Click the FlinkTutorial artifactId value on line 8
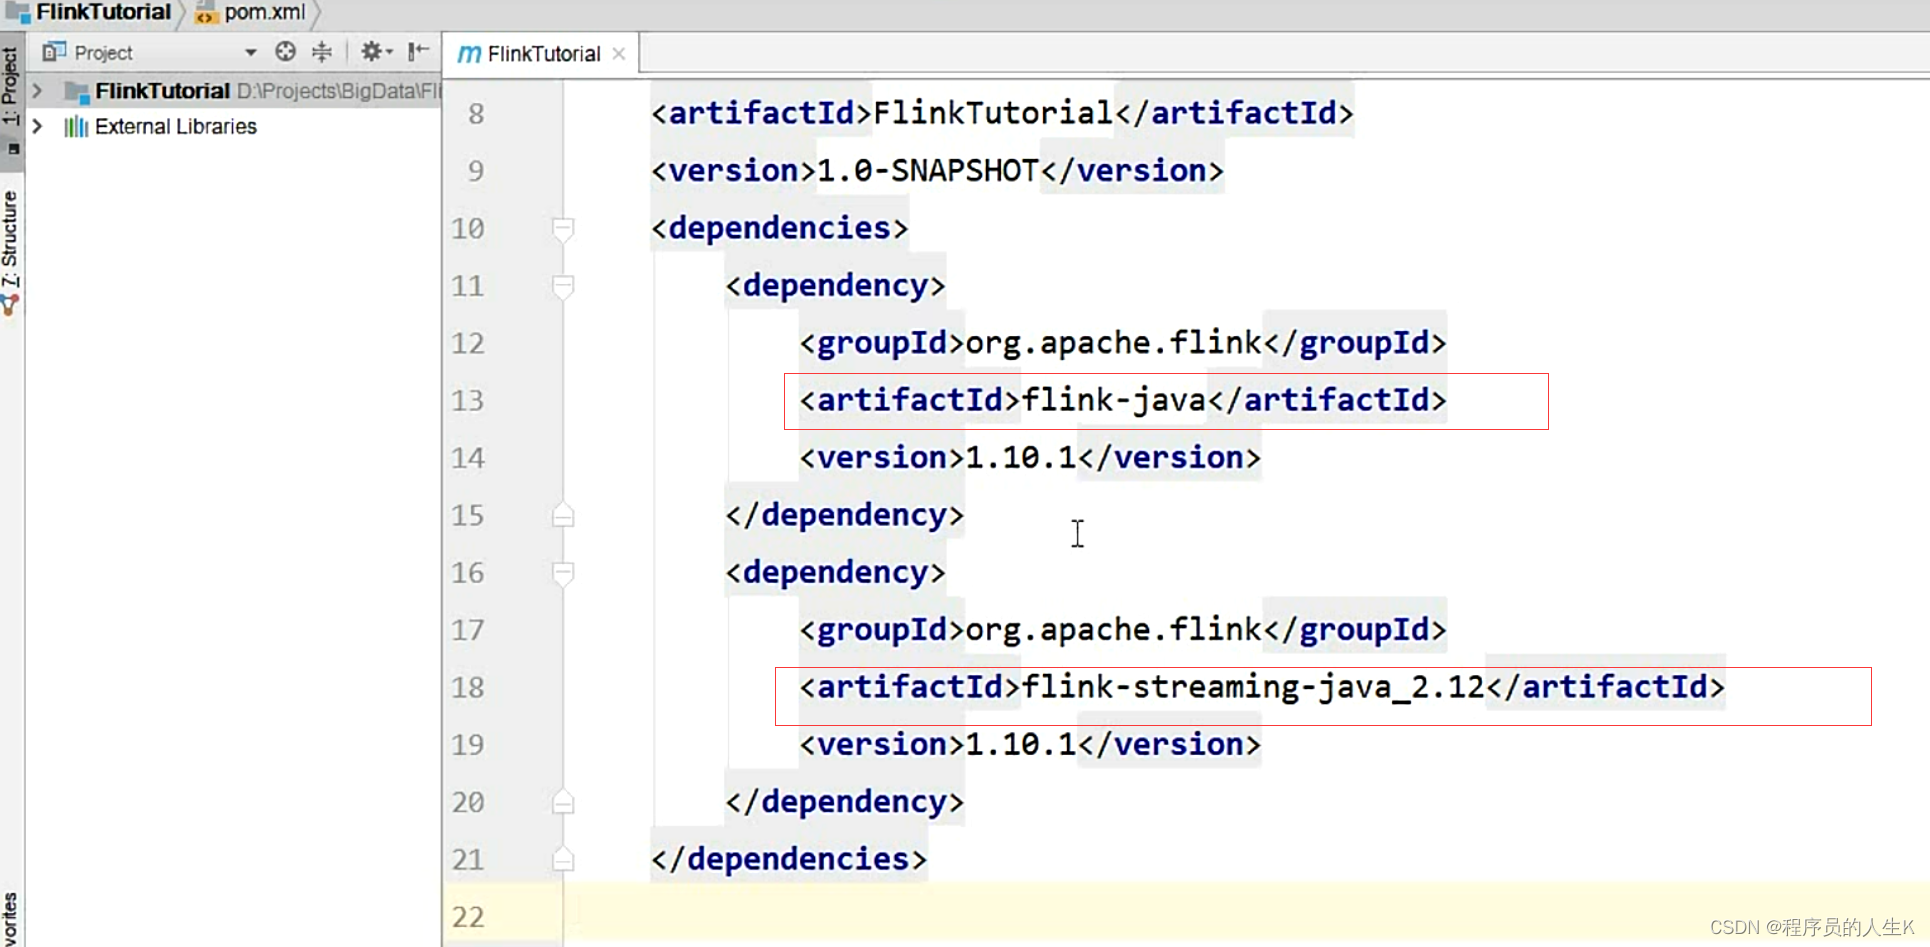Image resolution: width=1930 pixels, height=947 pixels. tap(993, 113)
